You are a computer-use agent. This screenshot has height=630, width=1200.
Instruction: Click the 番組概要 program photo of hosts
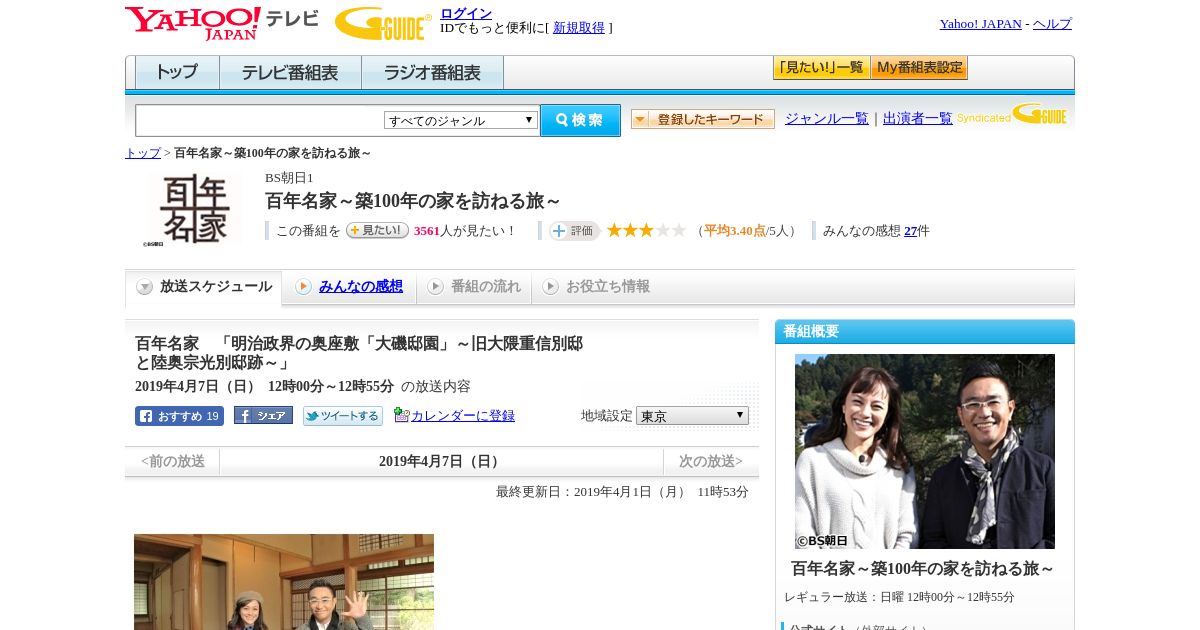[x=925, y=451]
